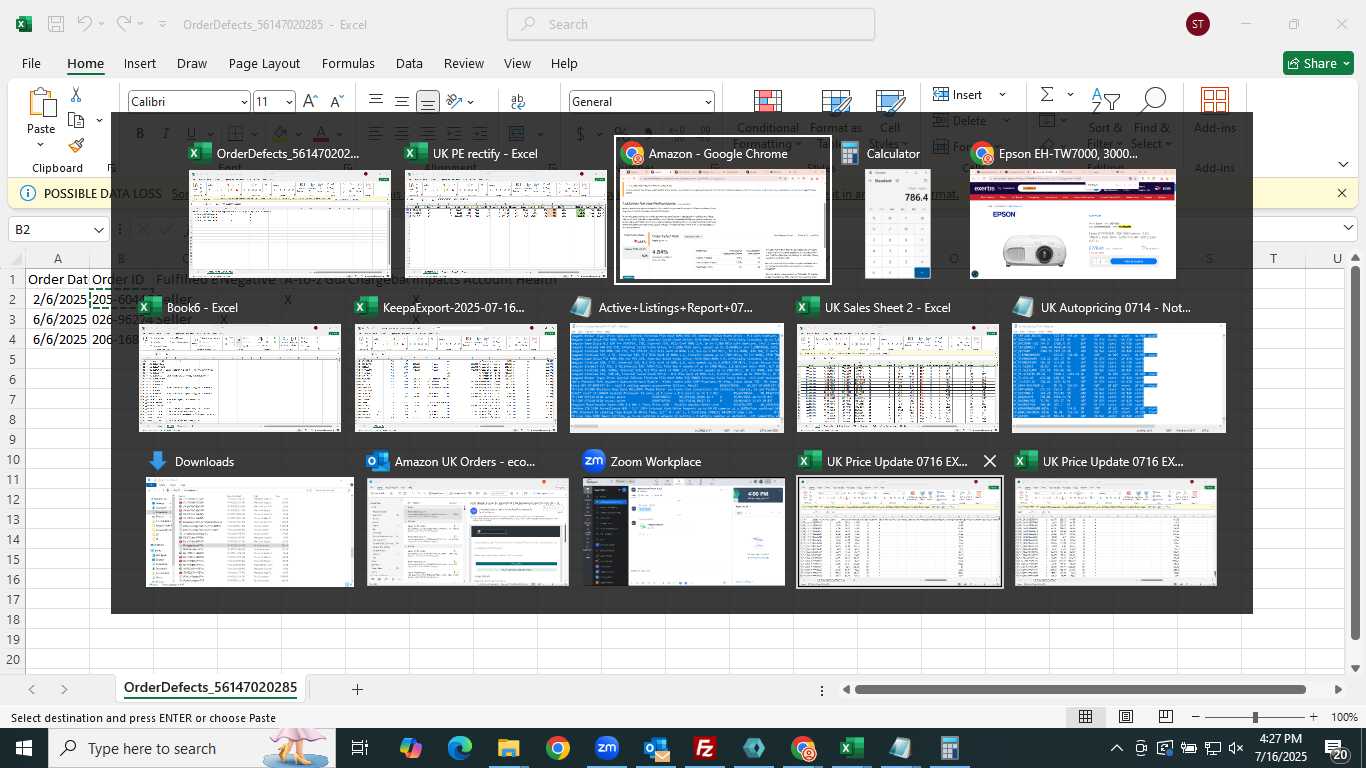1366x768 pixels.
Task: Click the Share button
Action: (1318, 63)
